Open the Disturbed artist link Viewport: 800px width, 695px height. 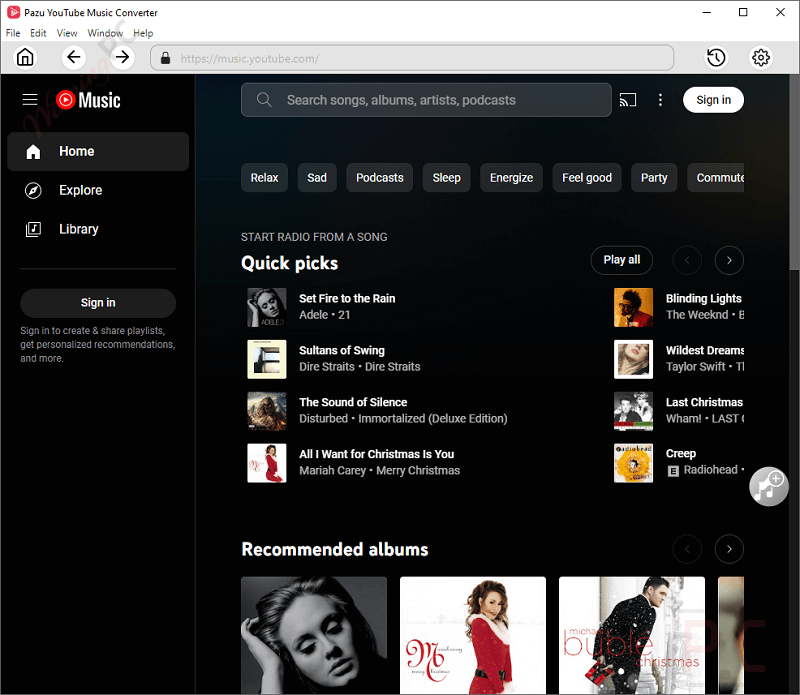[323, 419]
